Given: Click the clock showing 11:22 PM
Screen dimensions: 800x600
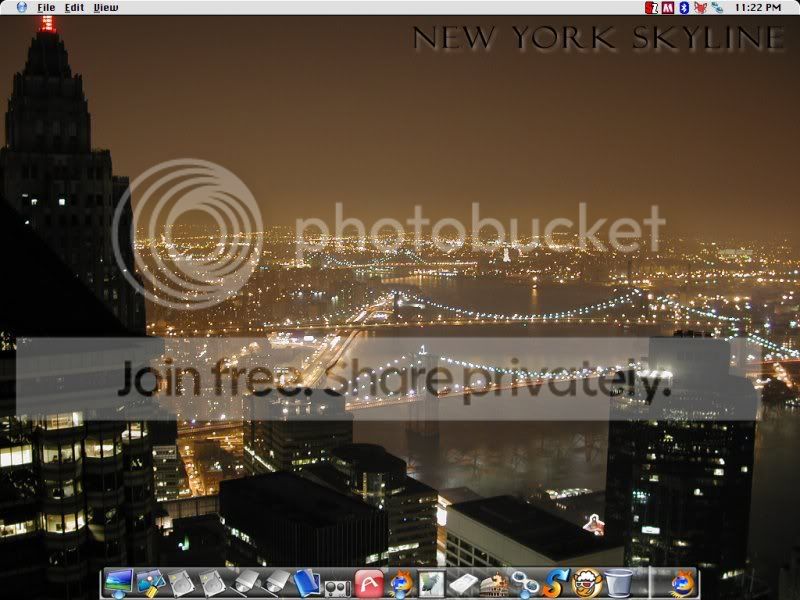Looking at the screenshot, I should point(757,7).
